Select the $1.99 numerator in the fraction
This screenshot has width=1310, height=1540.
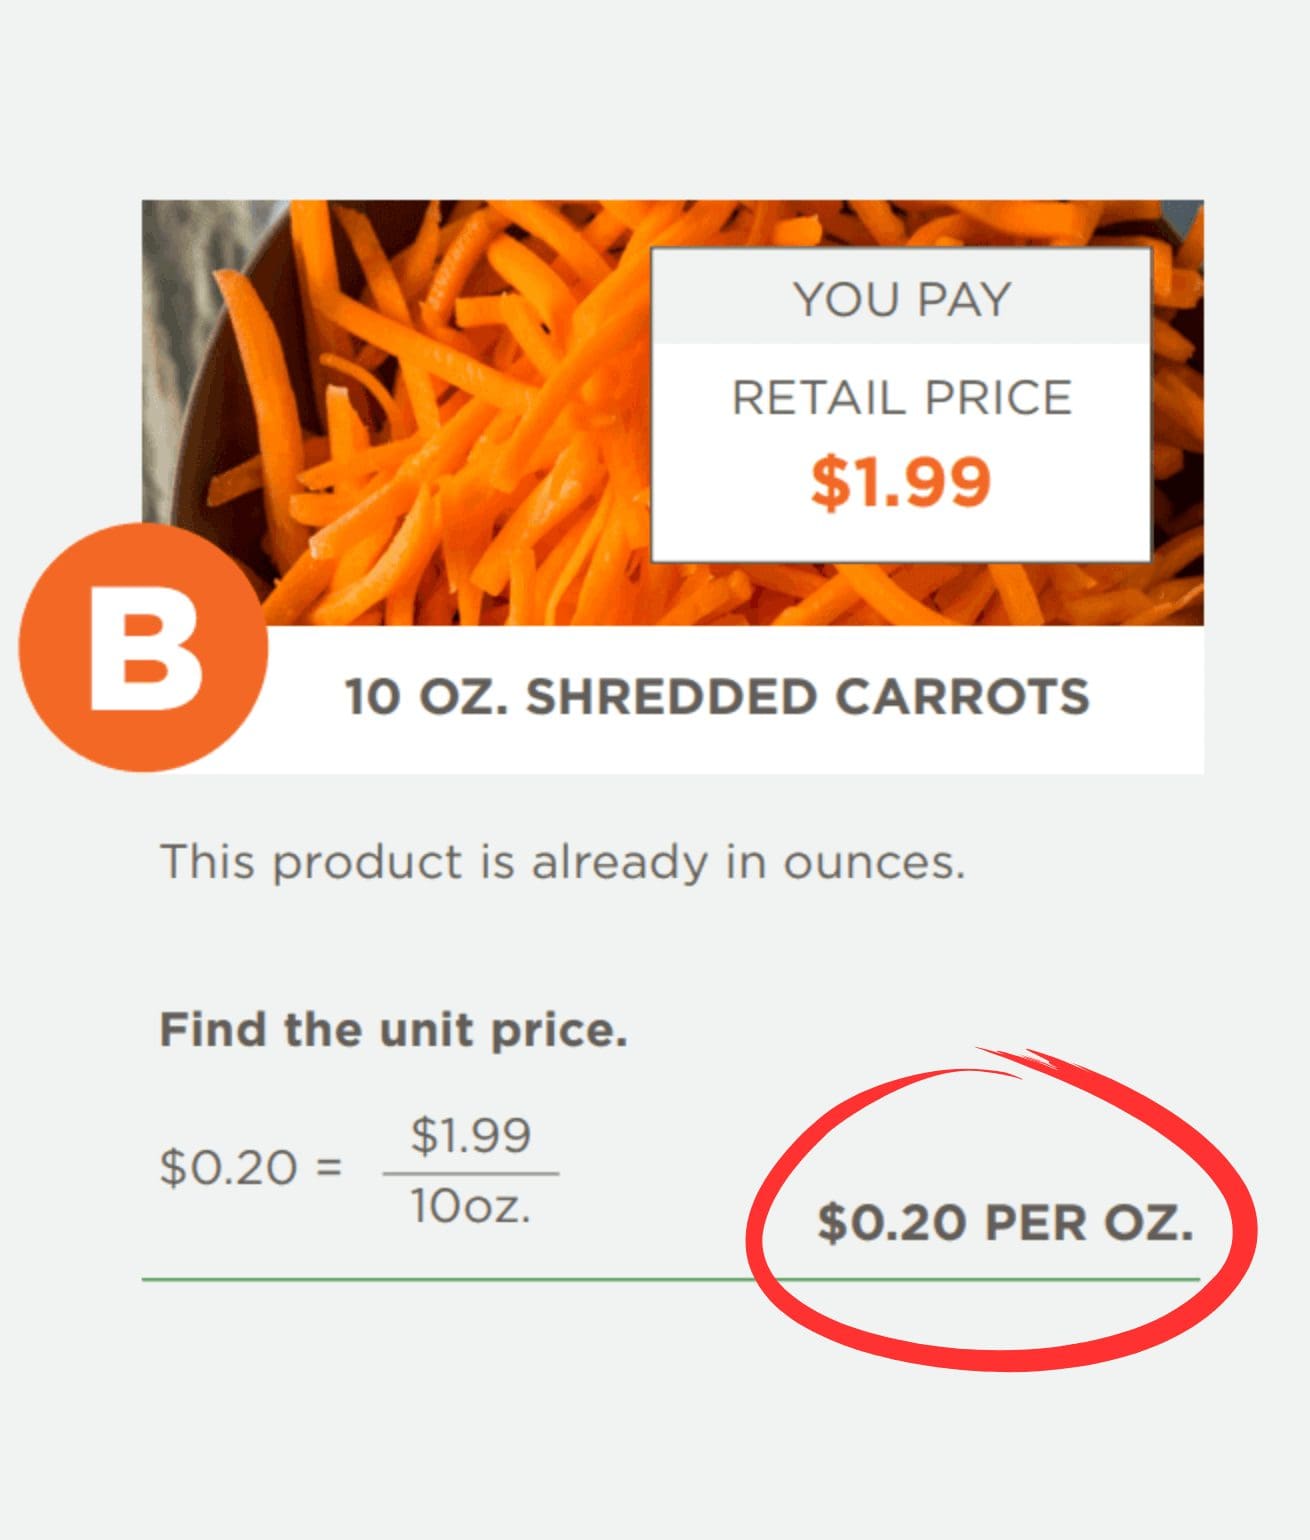(471, 1135)
